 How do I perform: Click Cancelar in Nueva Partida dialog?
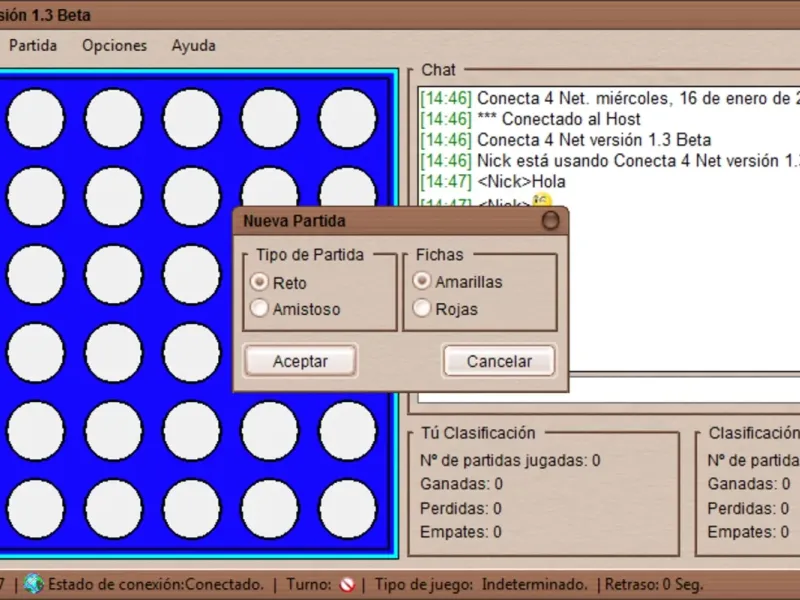click(x=499, y=361)
